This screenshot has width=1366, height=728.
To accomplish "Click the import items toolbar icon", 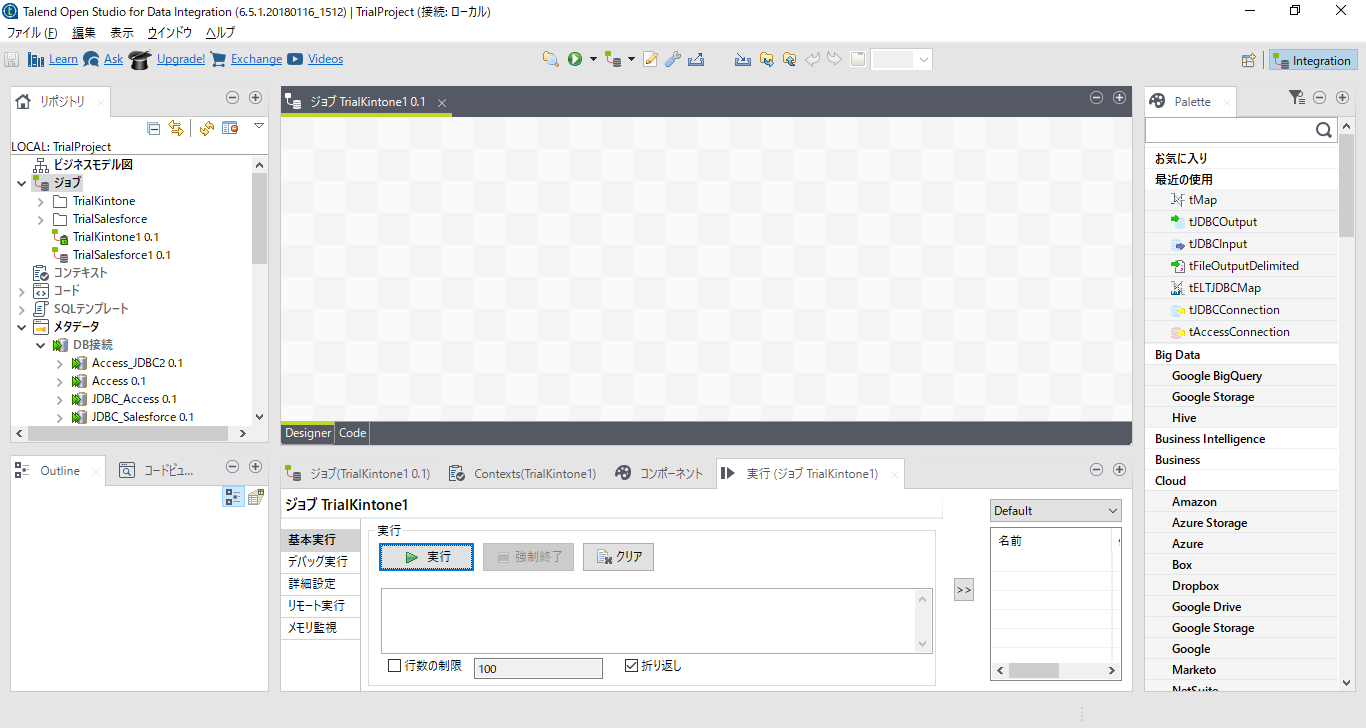I will click(766, 59).
